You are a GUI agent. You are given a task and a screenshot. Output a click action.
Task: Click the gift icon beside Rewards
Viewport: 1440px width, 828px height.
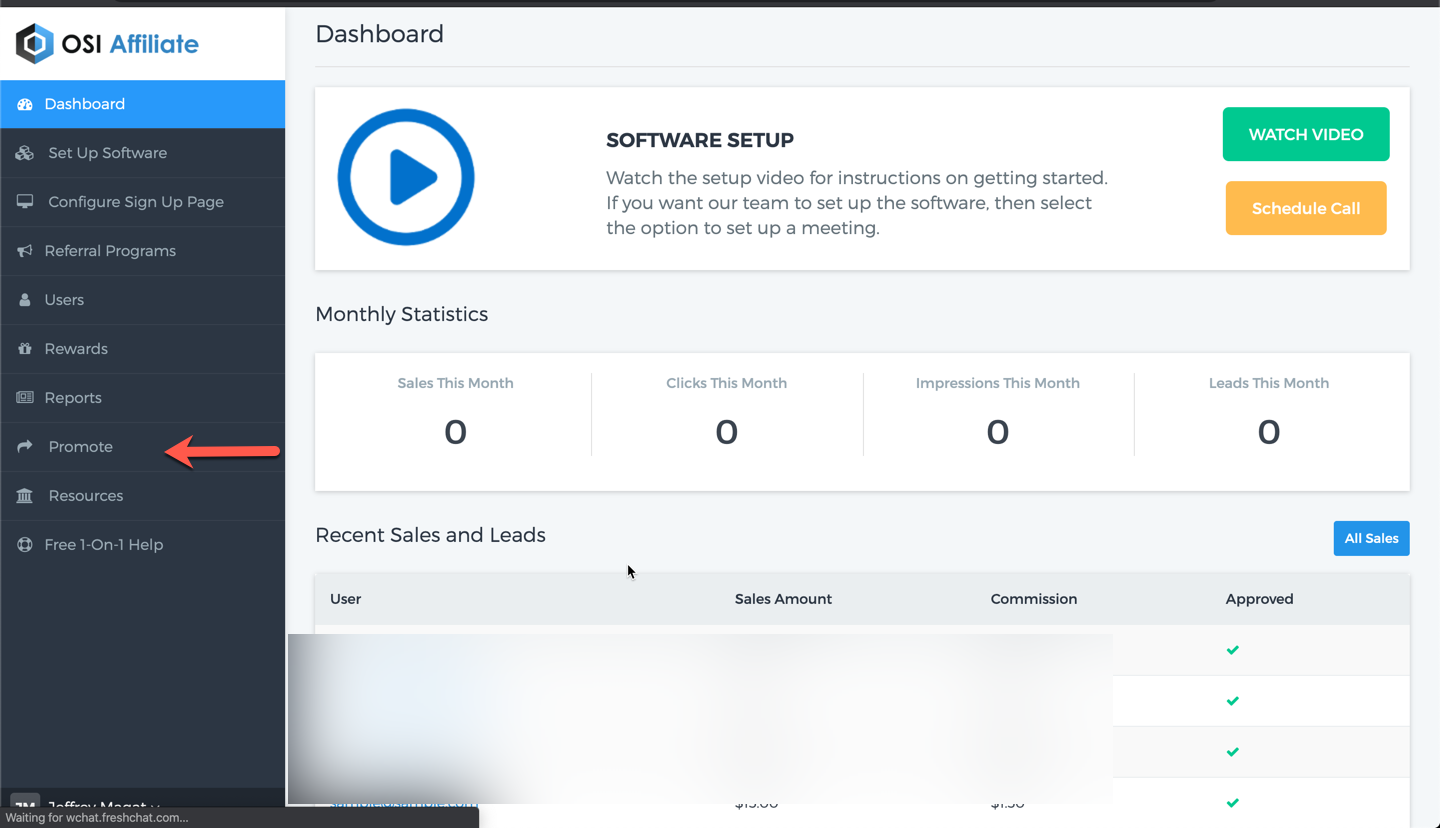pos(25,349)
